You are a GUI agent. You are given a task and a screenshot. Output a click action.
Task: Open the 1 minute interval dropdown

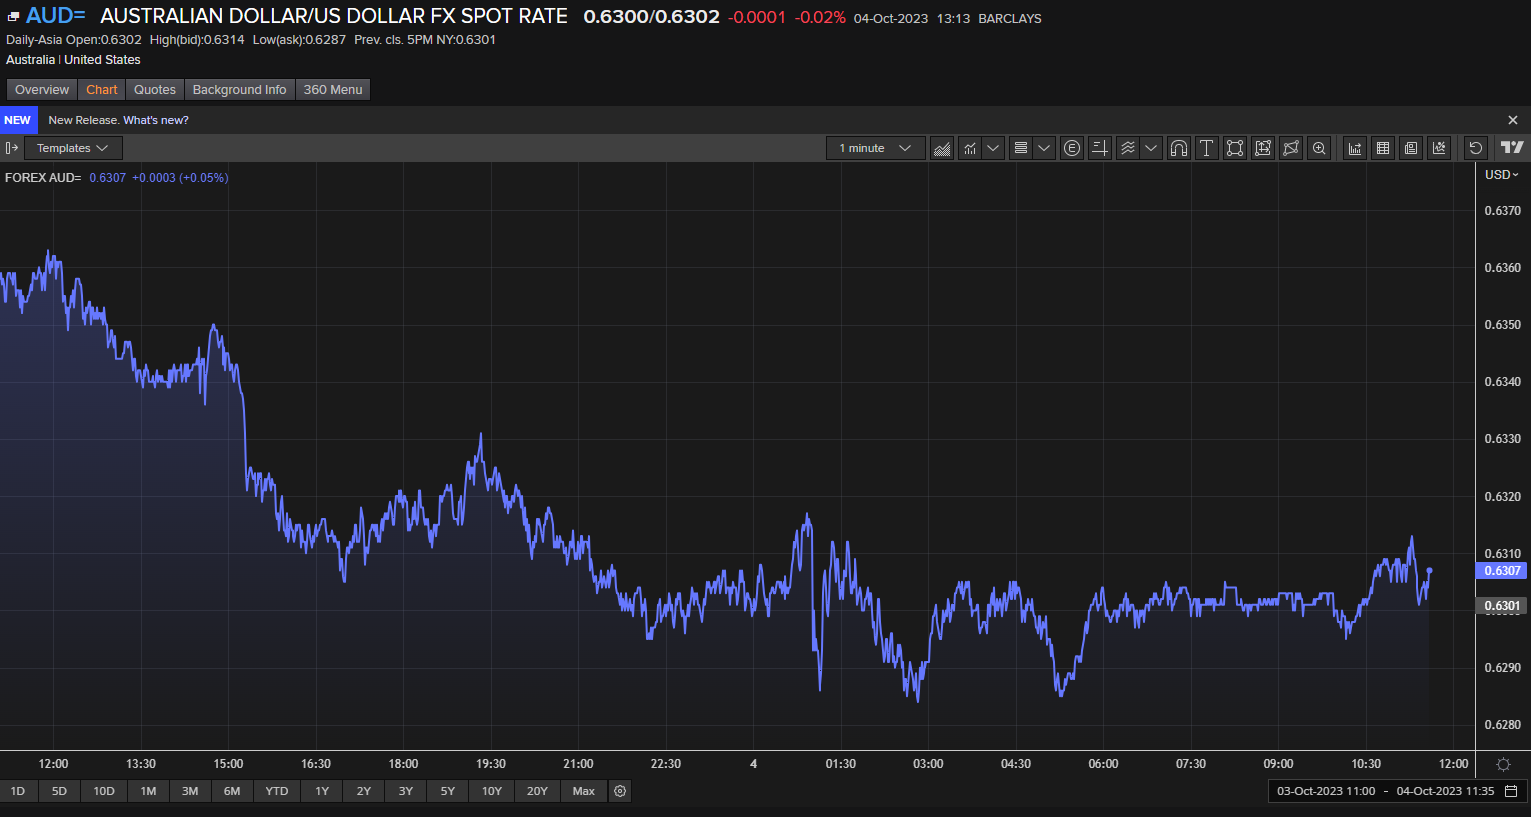pos(876,148)
